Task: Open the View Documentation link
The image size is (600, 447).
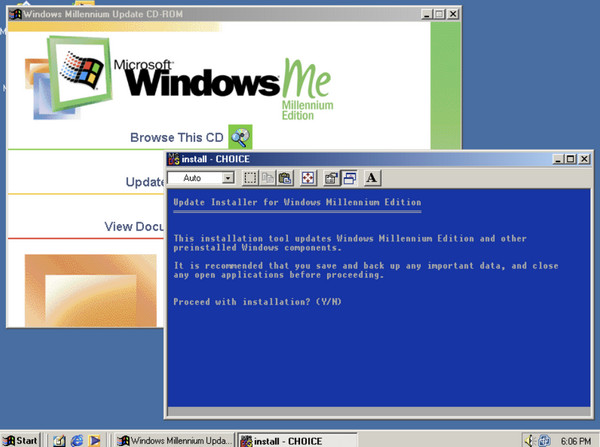Action: point(134,227)
